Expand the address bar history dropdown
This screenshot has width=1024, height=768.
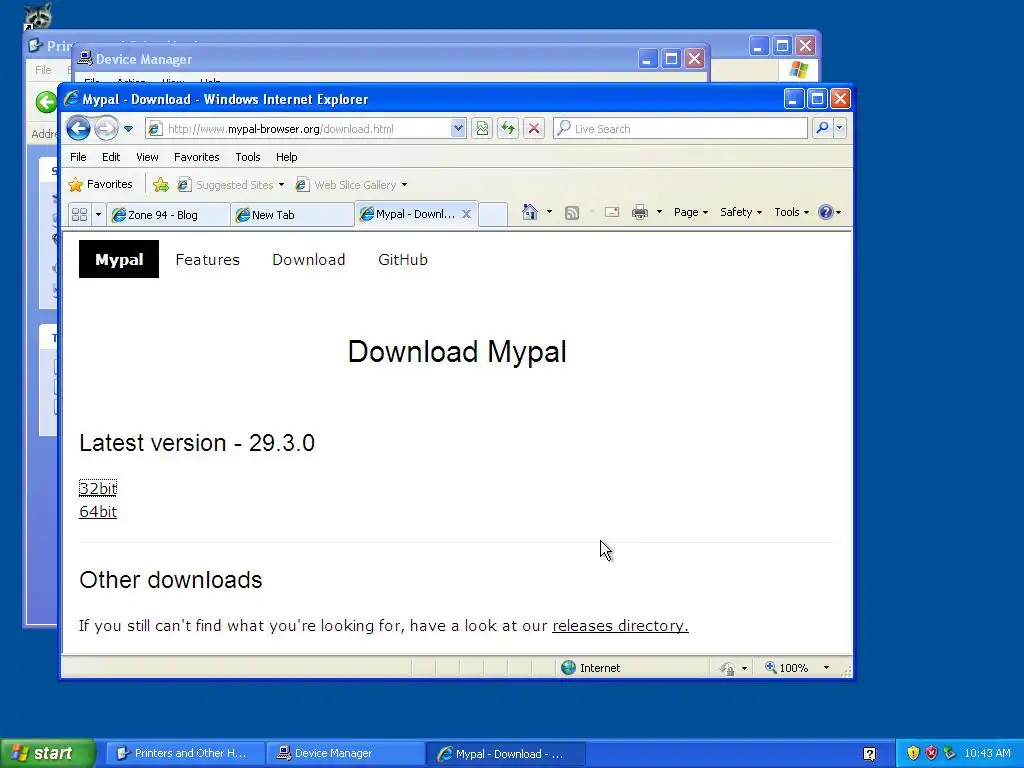[x=458, y=129]
